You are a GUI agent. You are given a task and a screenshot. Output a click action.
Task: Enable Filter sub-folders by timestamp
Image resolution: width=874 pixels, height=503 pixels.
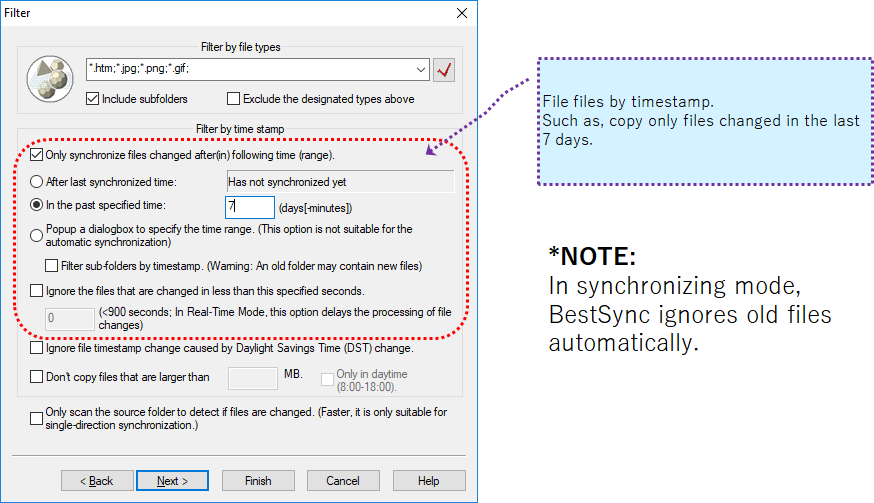pyautogui.click(x=51, y=265)
